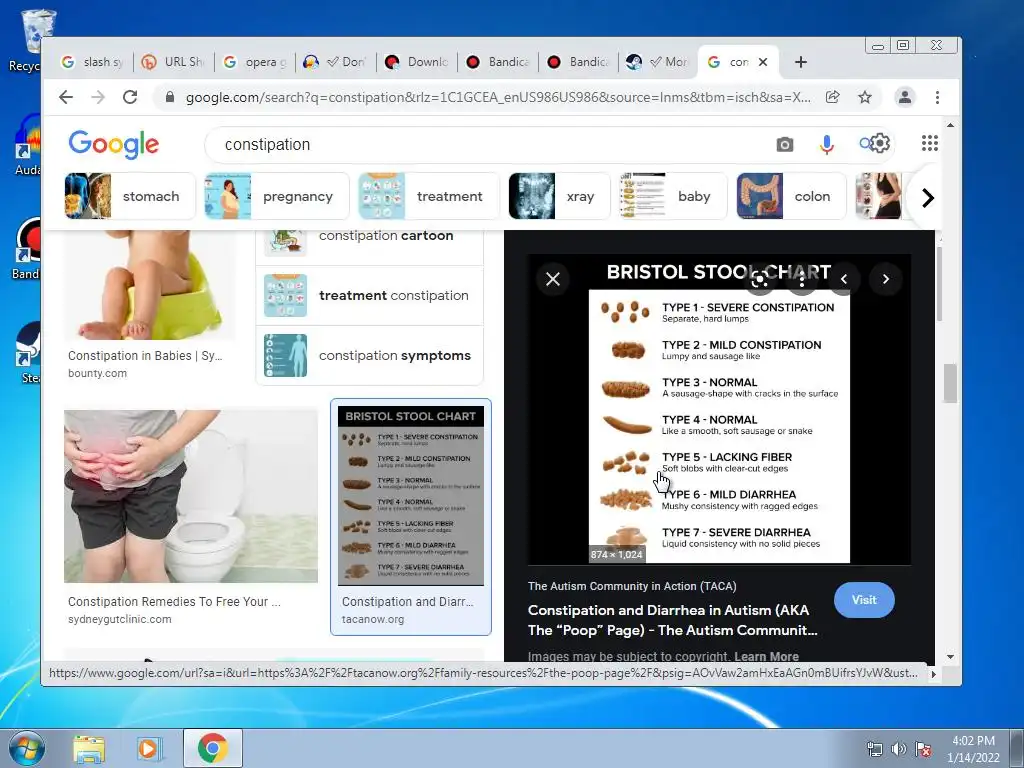Open the 'Constipation and Diarrhea in Autism' title link
This screenshot has width=1024, height=768.
point(672,620)
